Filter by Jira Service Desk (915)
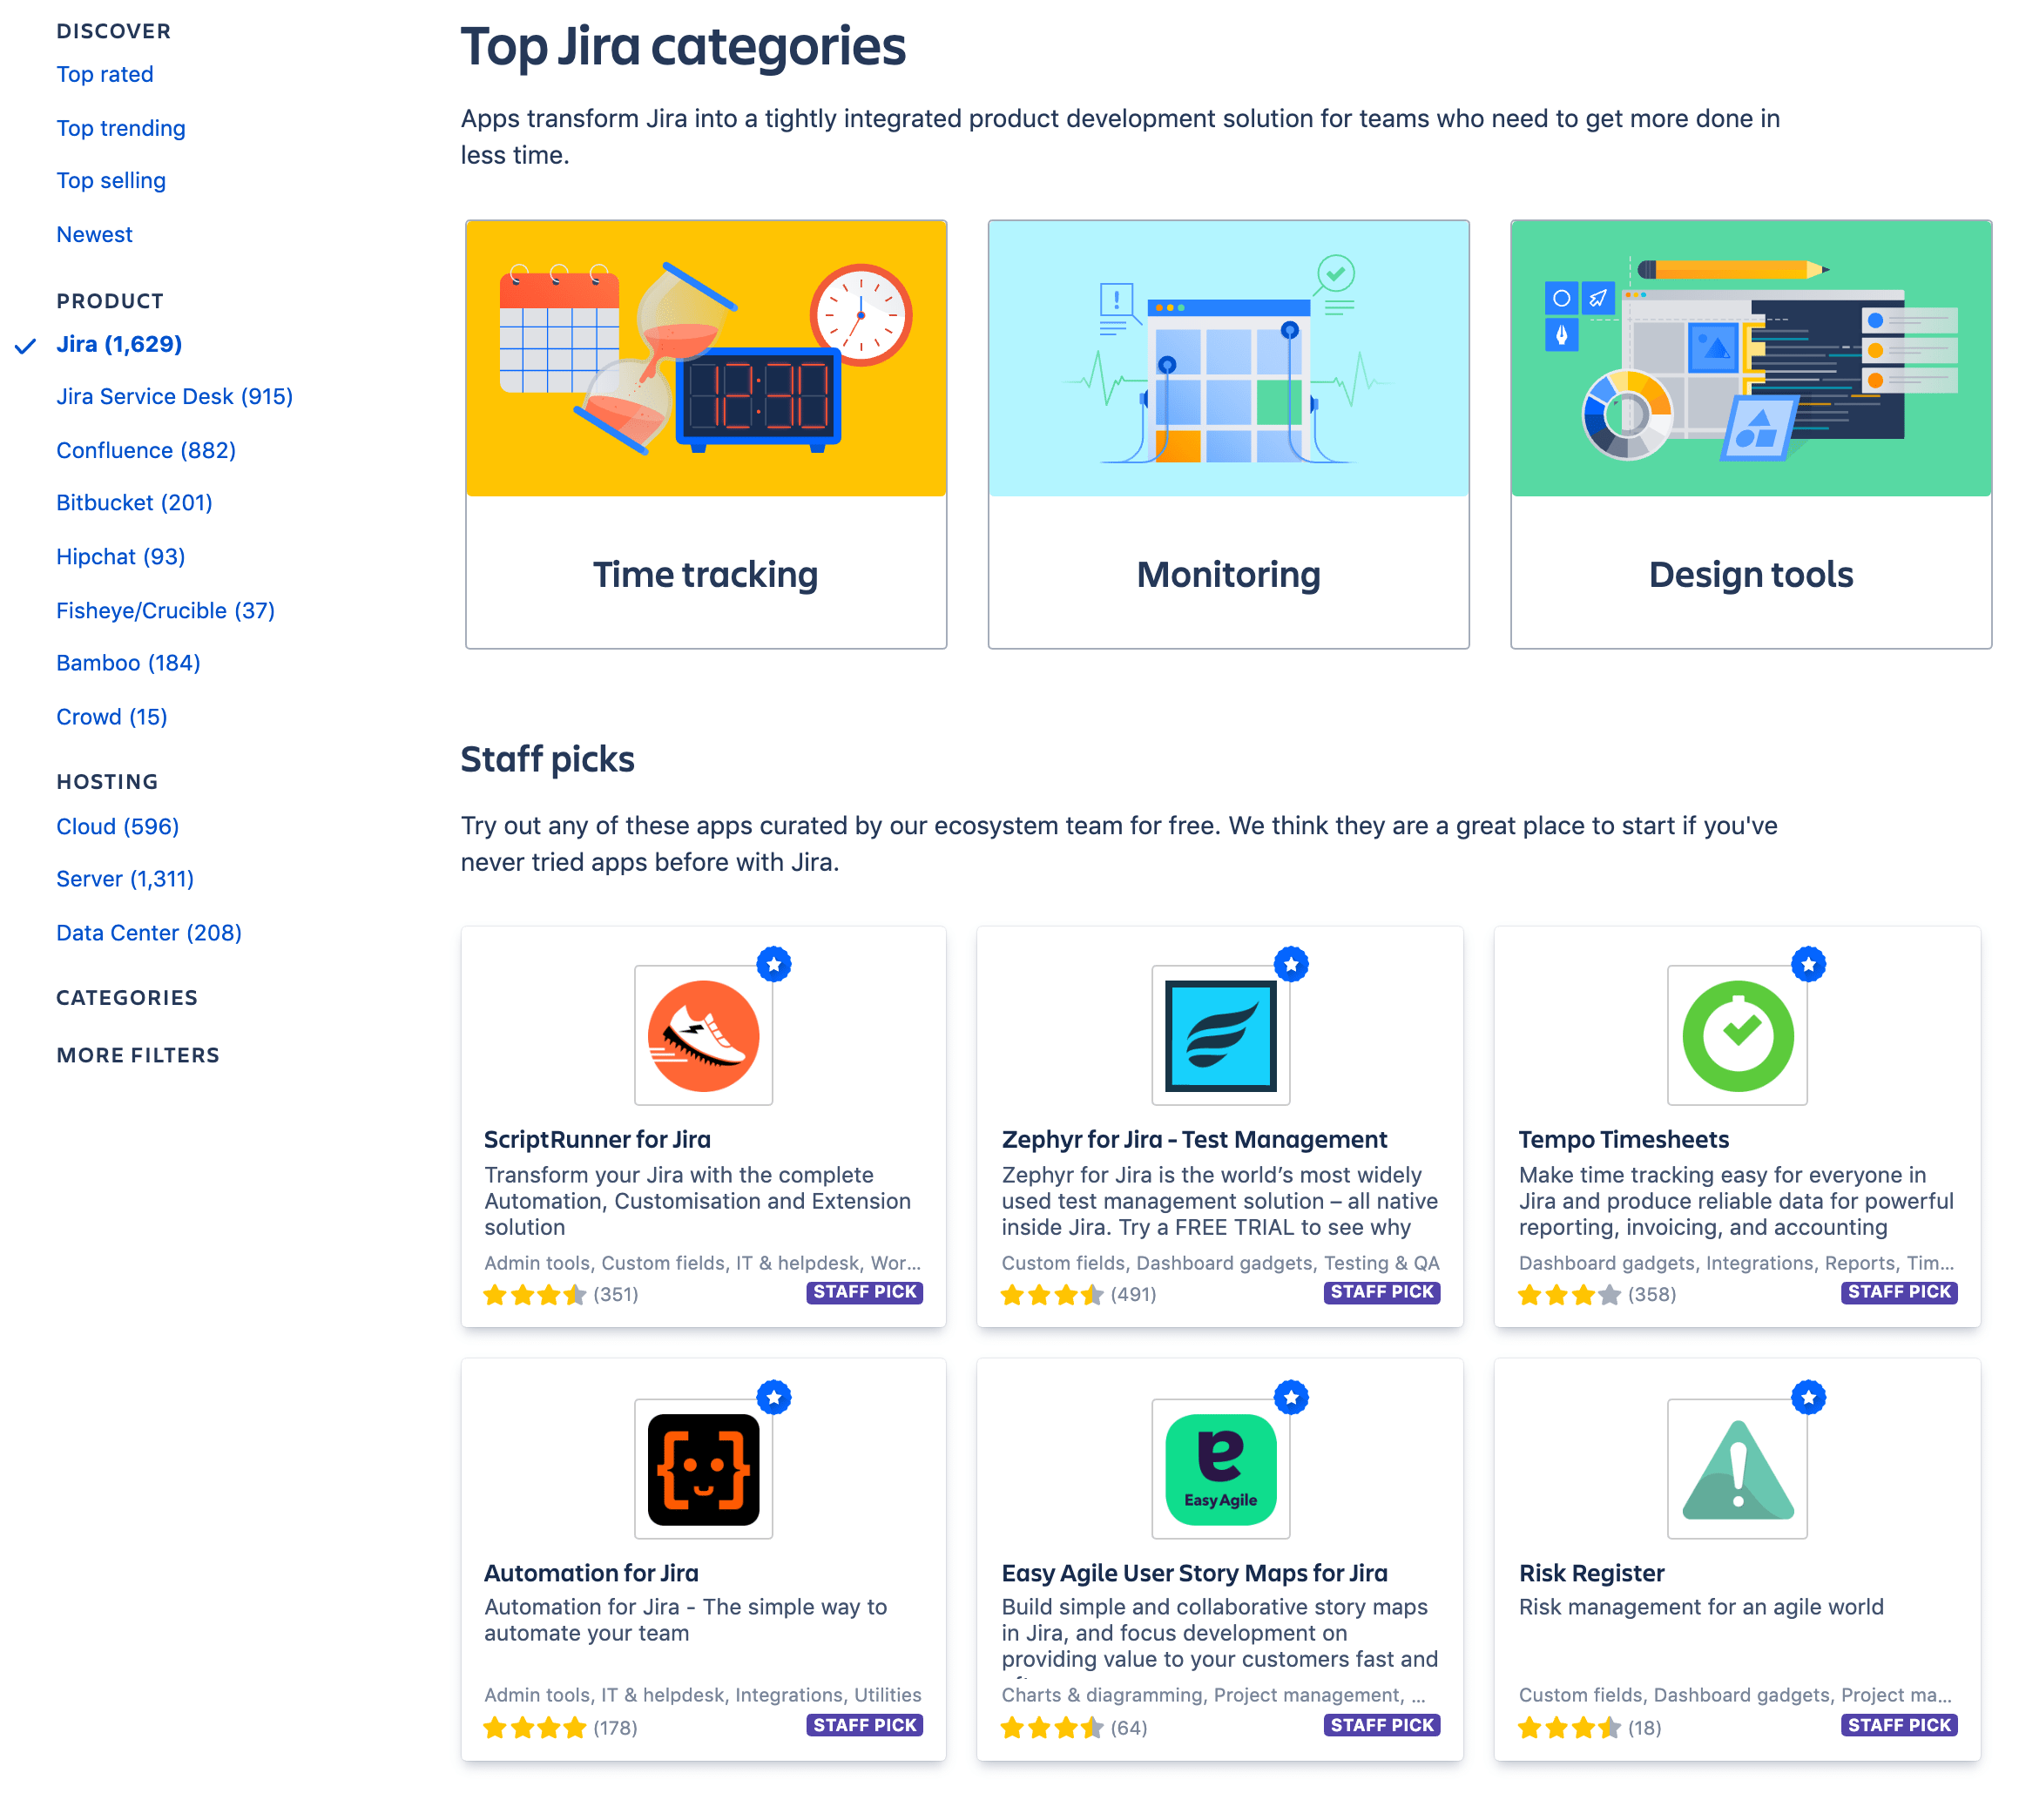The width and height of the screenshot is (2019, 1820). (x=175, y=397)
